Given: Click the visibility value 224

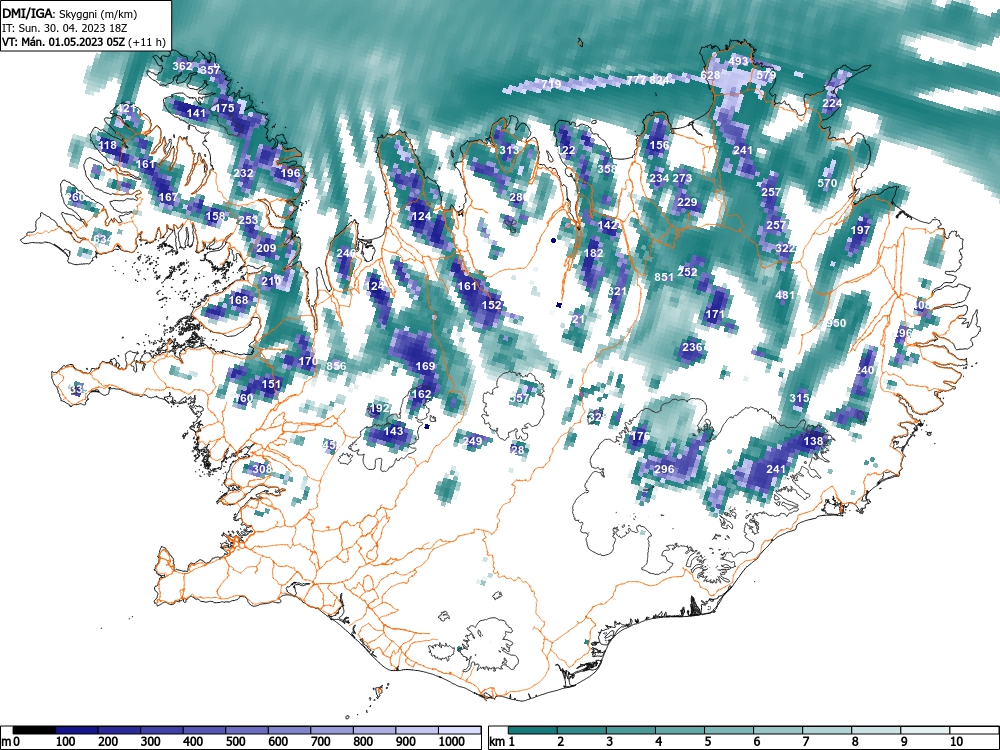Looking at the screenshot, I should coord(832,103).
